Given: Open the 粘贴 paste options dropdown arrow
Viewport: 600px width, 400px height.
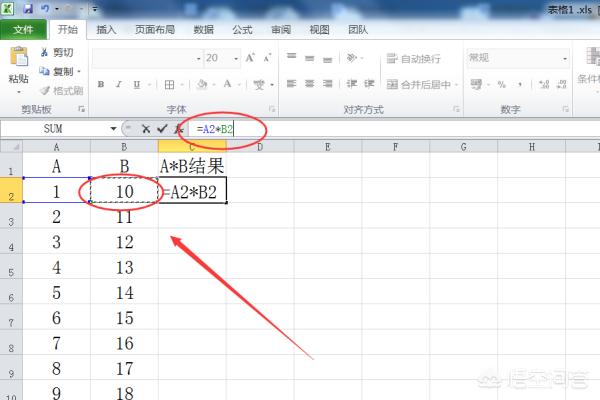Looking at the screenshot, I should [x=19, y=92].
